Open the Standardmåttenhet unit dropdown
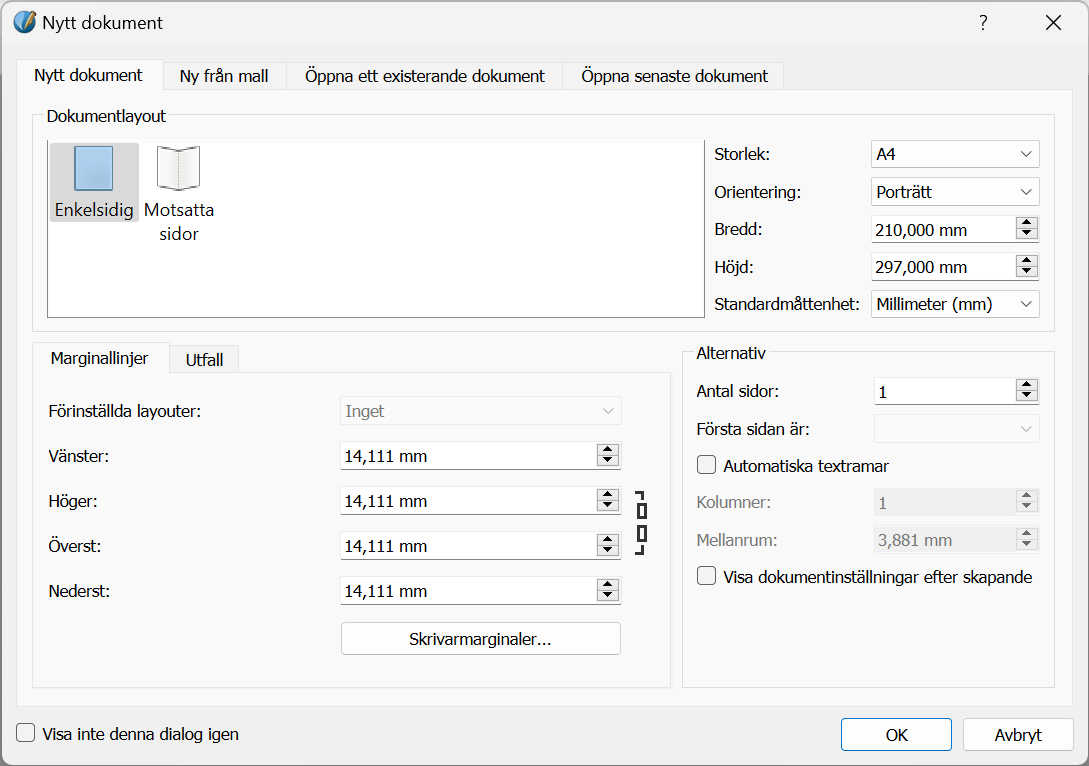The image size is (1089, 766). coord(955,304)
